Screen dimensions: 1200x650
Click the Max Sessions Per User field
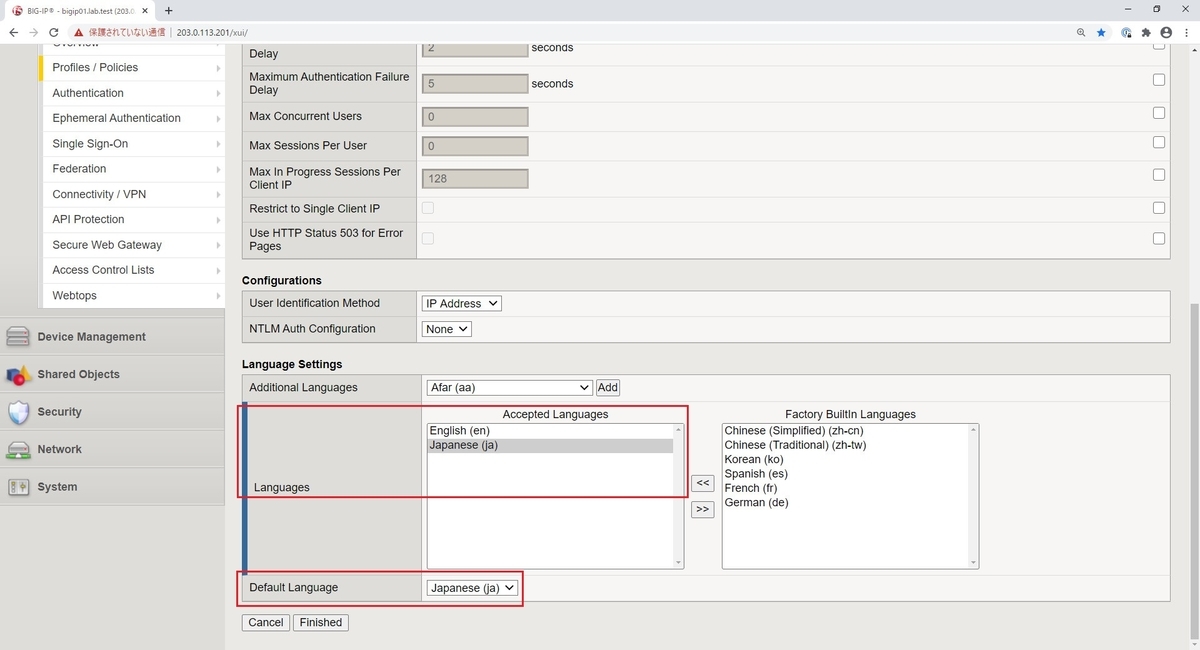click(475, 147)
